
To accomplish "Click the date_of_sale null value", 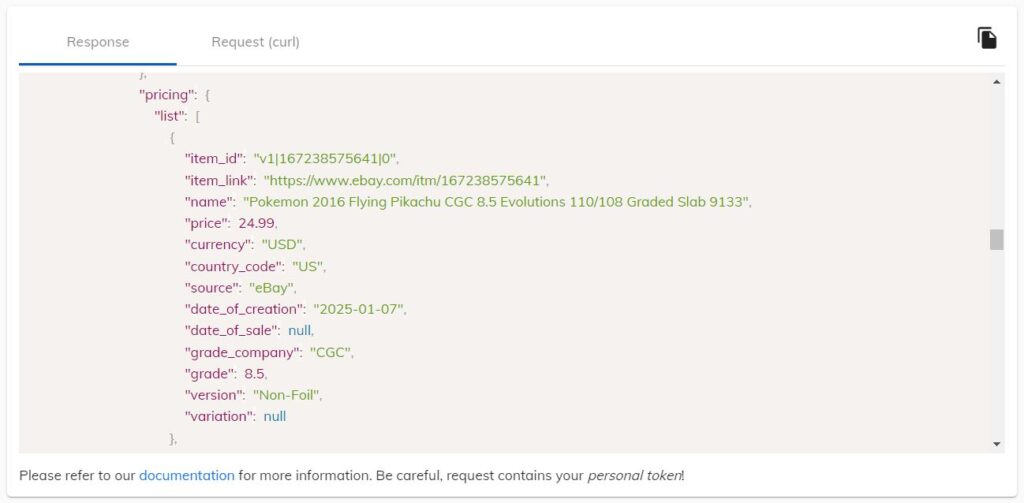I will tap(300, 331).
